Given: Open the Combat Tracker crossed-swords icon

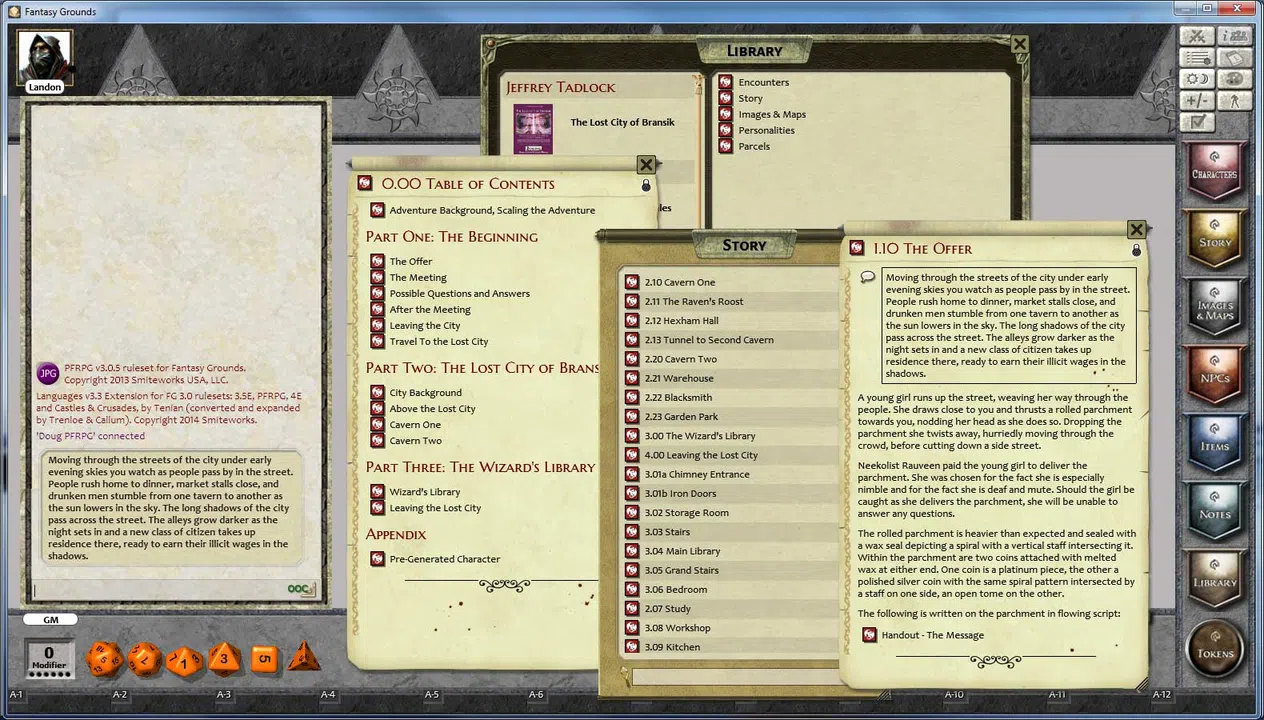Looking at the screenshot, I should [x=1197, y=36].
